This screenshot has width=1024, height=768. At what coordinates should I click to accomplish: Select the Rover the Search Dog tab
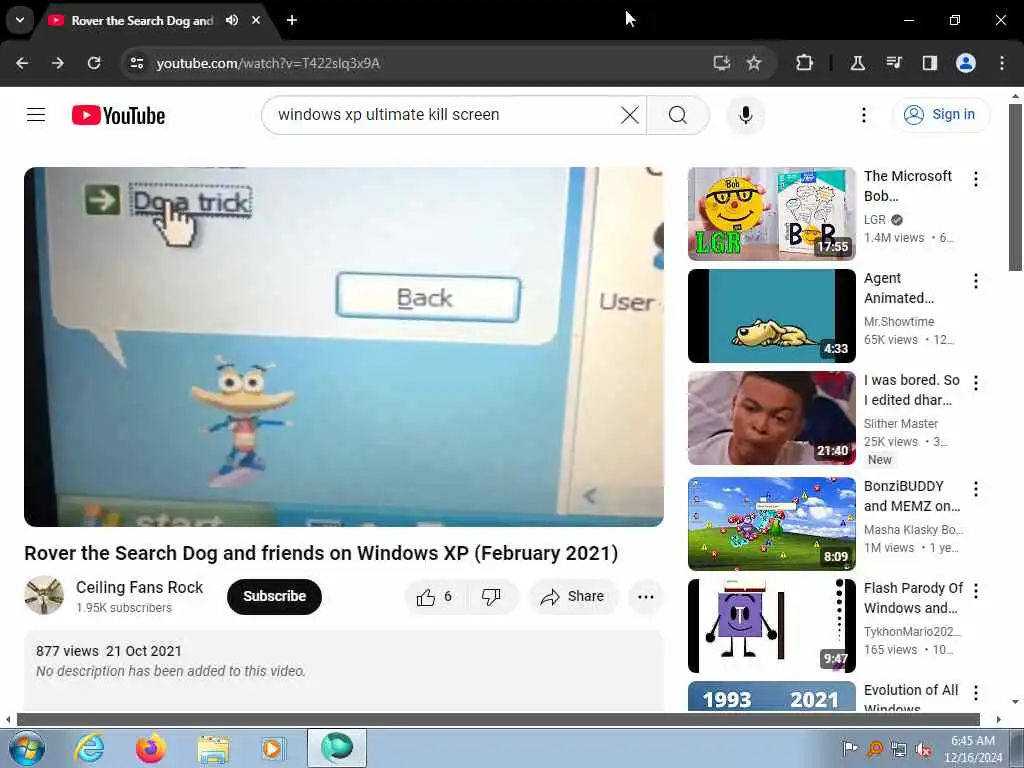142,20
